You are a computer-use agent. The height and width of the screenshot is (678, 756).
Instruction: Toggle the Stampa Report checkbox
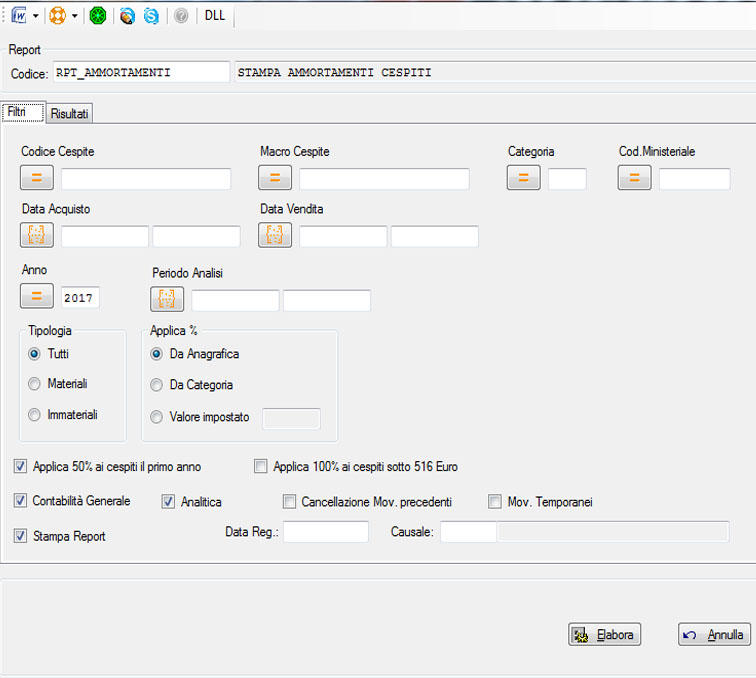20,536
